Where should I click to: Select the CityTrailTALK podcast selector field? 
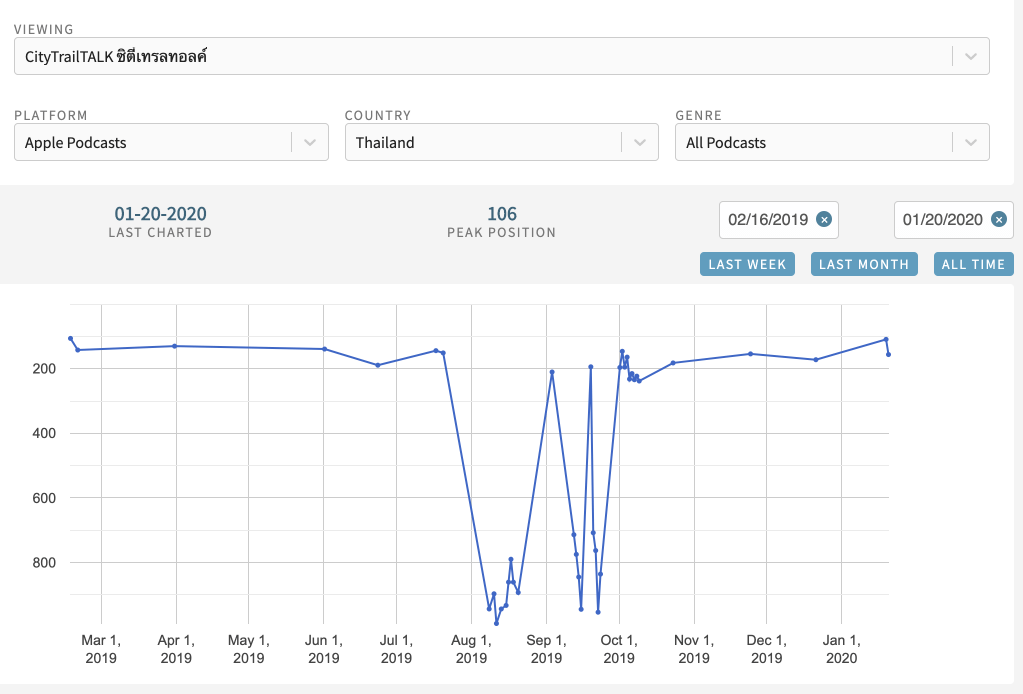[480, 57]
